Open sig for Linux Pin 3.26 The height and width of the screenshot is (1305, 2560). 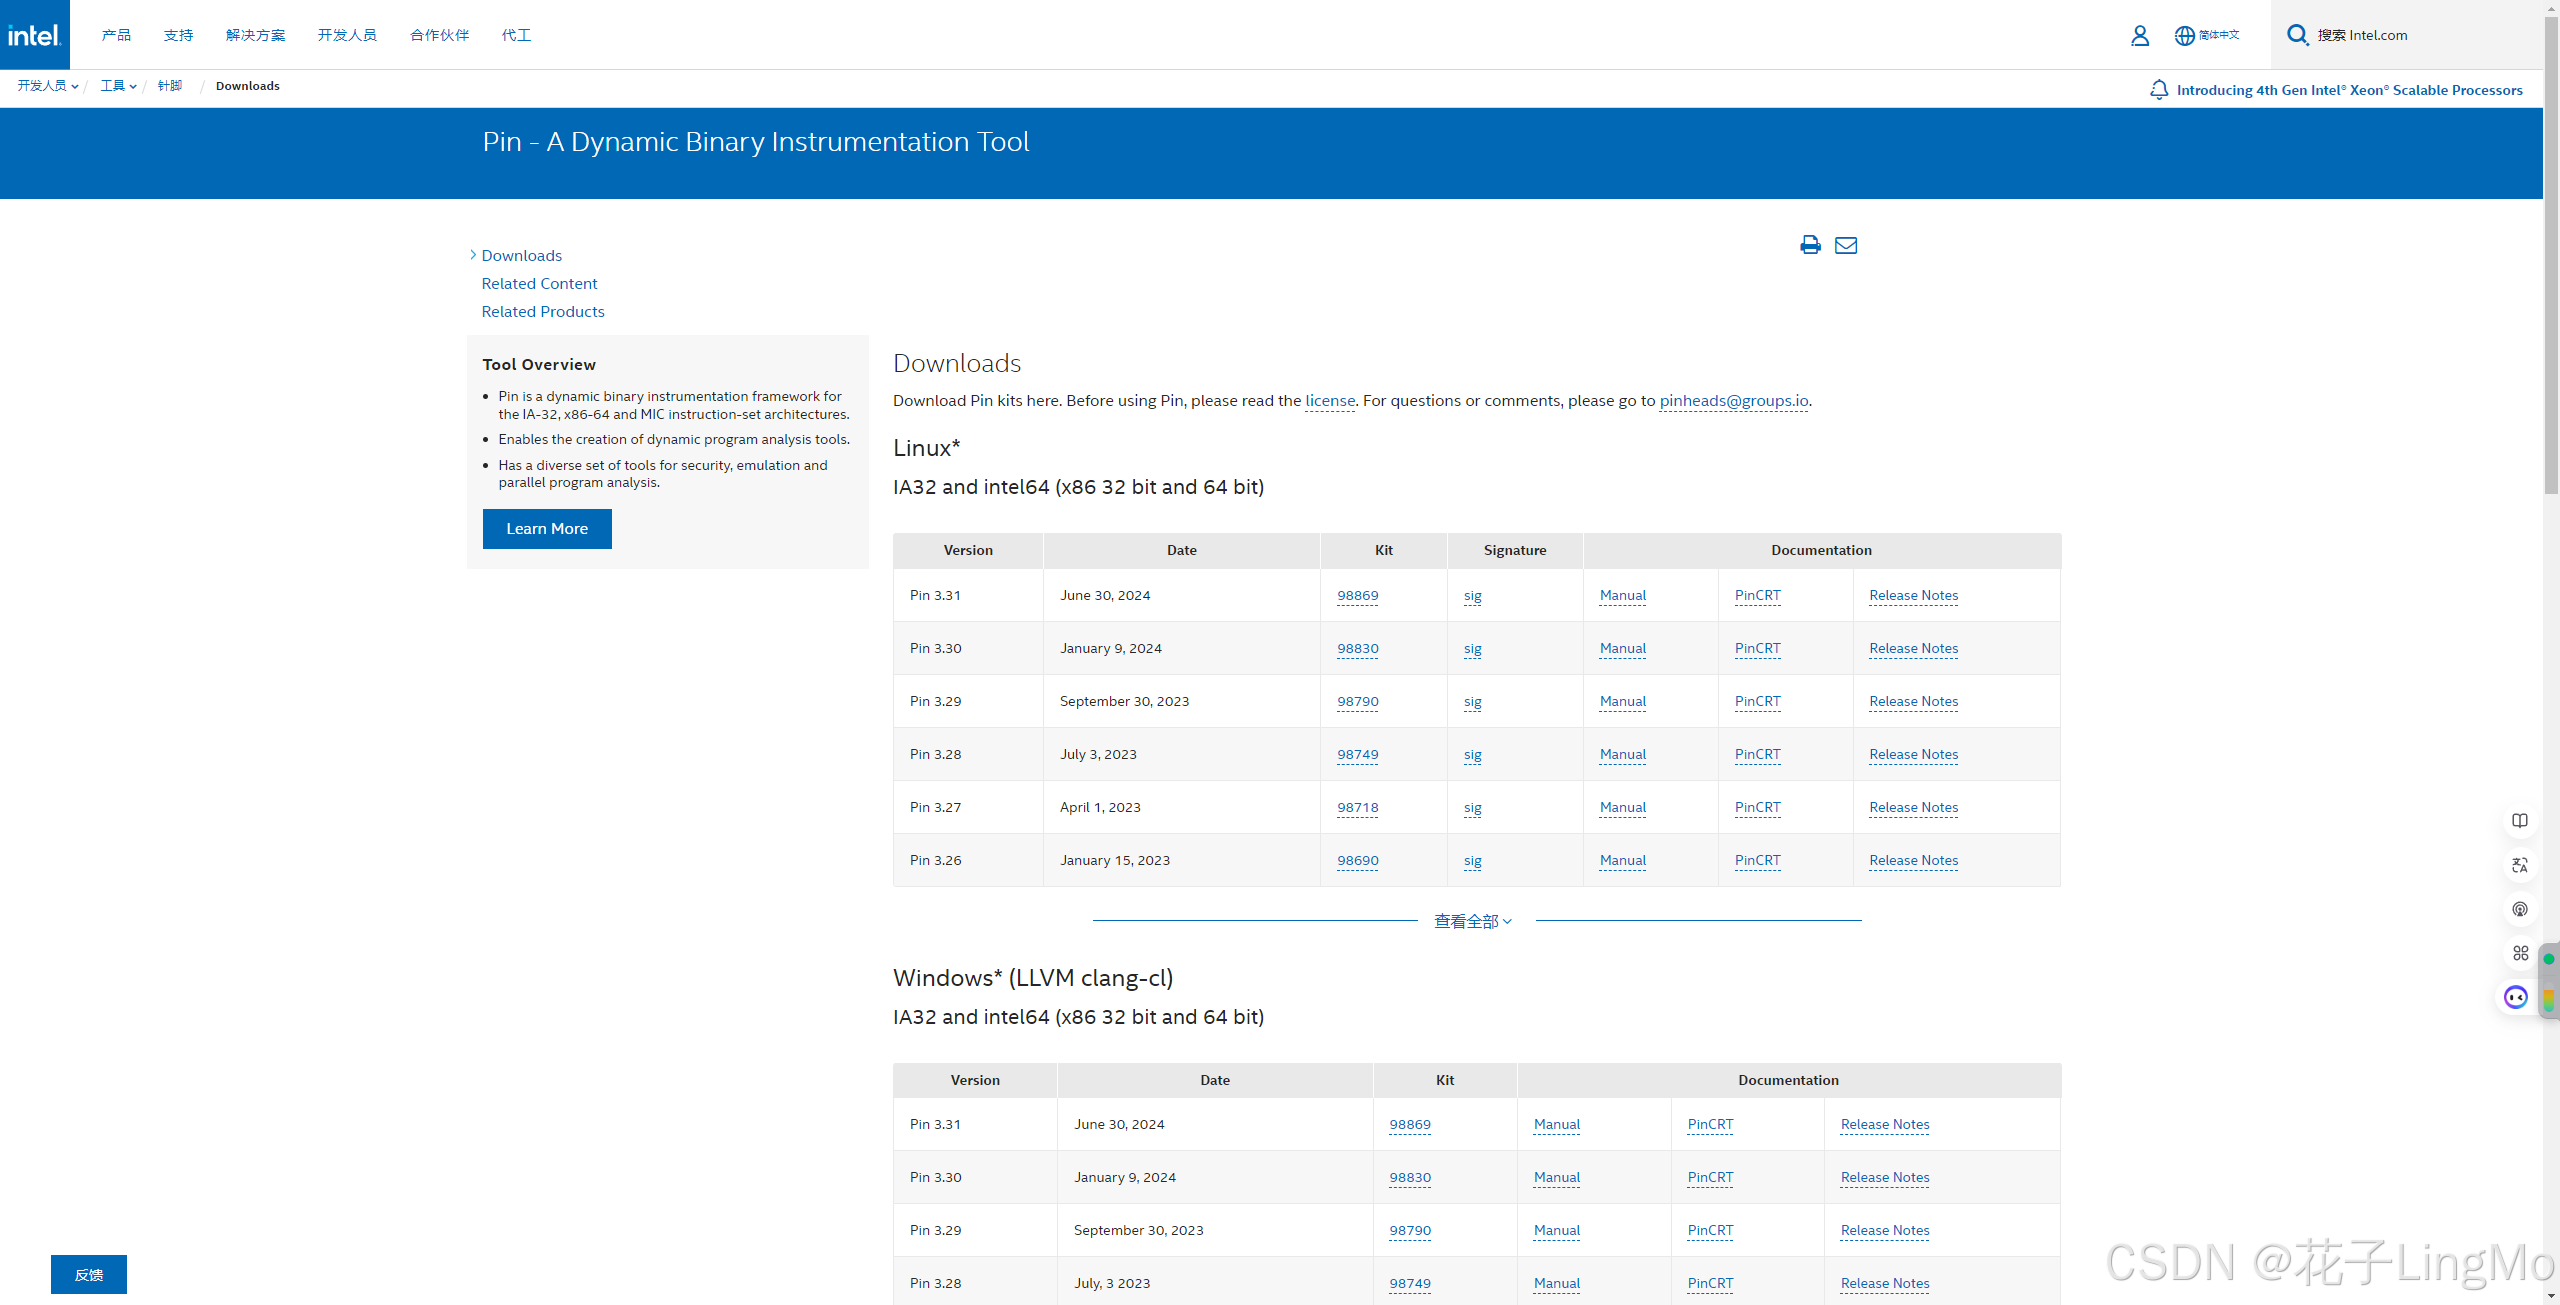[1473, 861]
